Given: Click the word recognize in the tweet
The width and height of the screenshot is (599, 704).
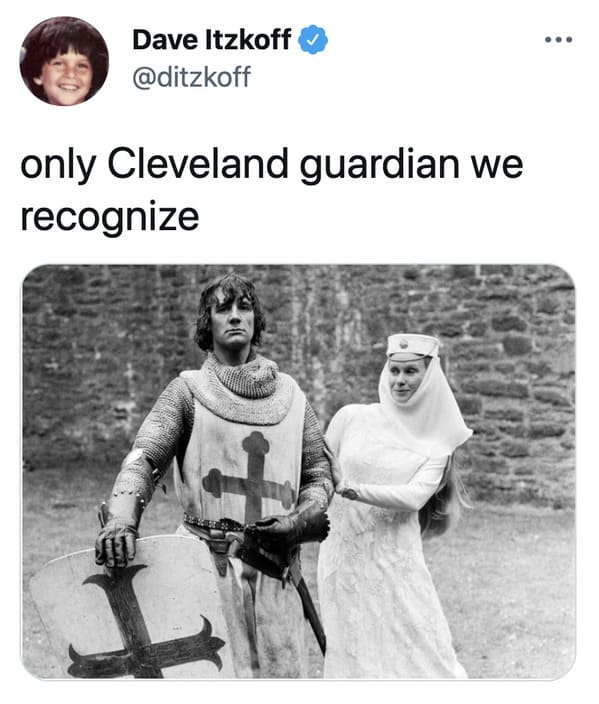Looking at the screenshot, I should click(x=110, y=218).
